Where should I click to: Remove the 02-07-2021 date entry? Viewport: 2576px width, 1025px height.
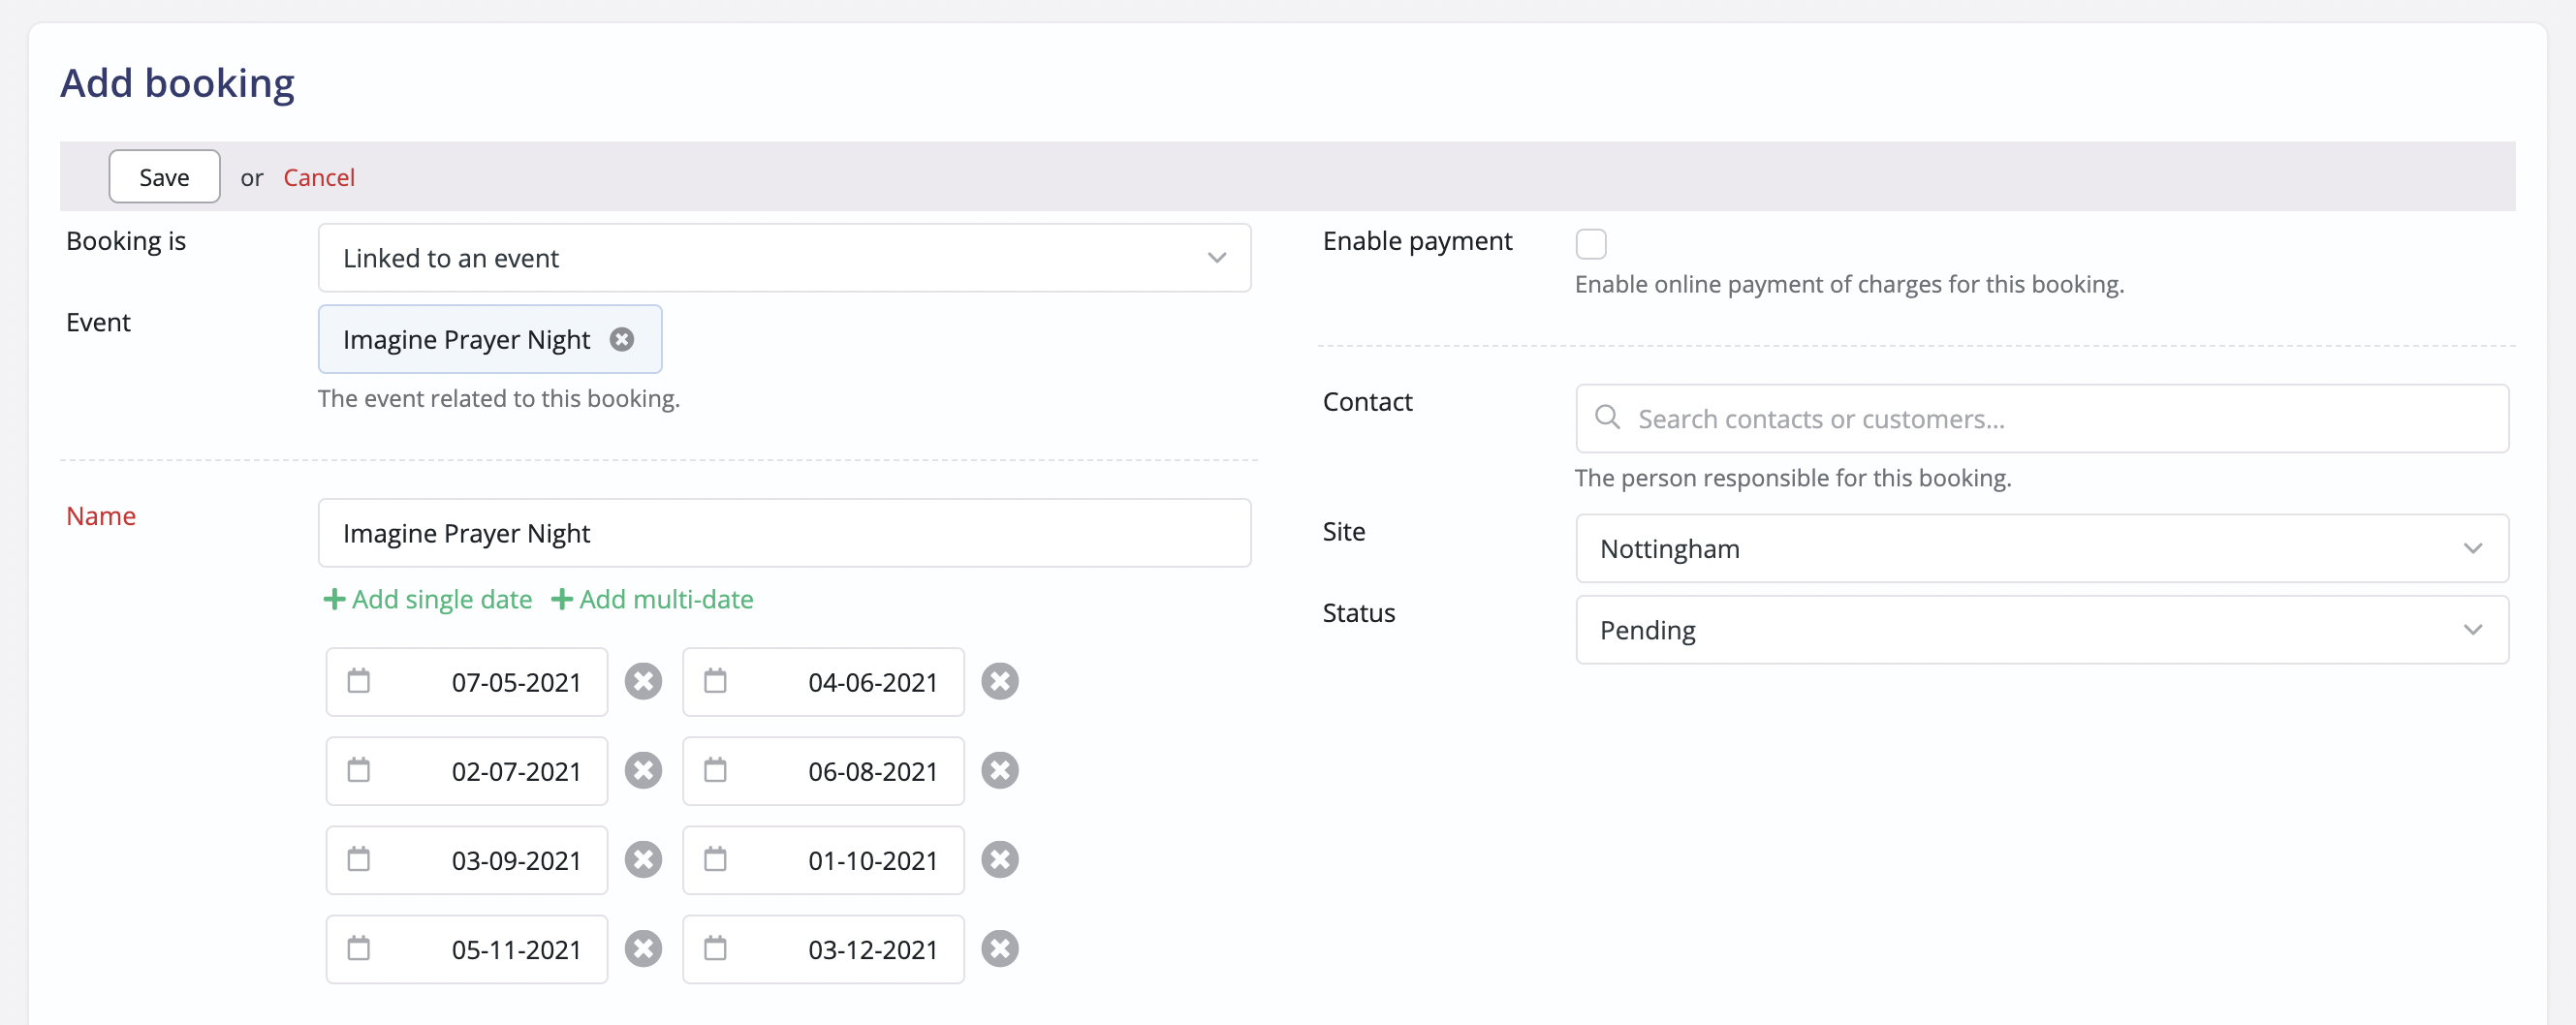tap(643, 770)
